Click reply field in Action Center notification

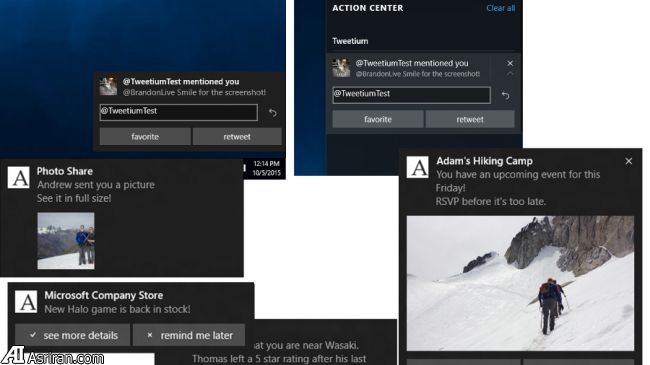tap(411, 95)
